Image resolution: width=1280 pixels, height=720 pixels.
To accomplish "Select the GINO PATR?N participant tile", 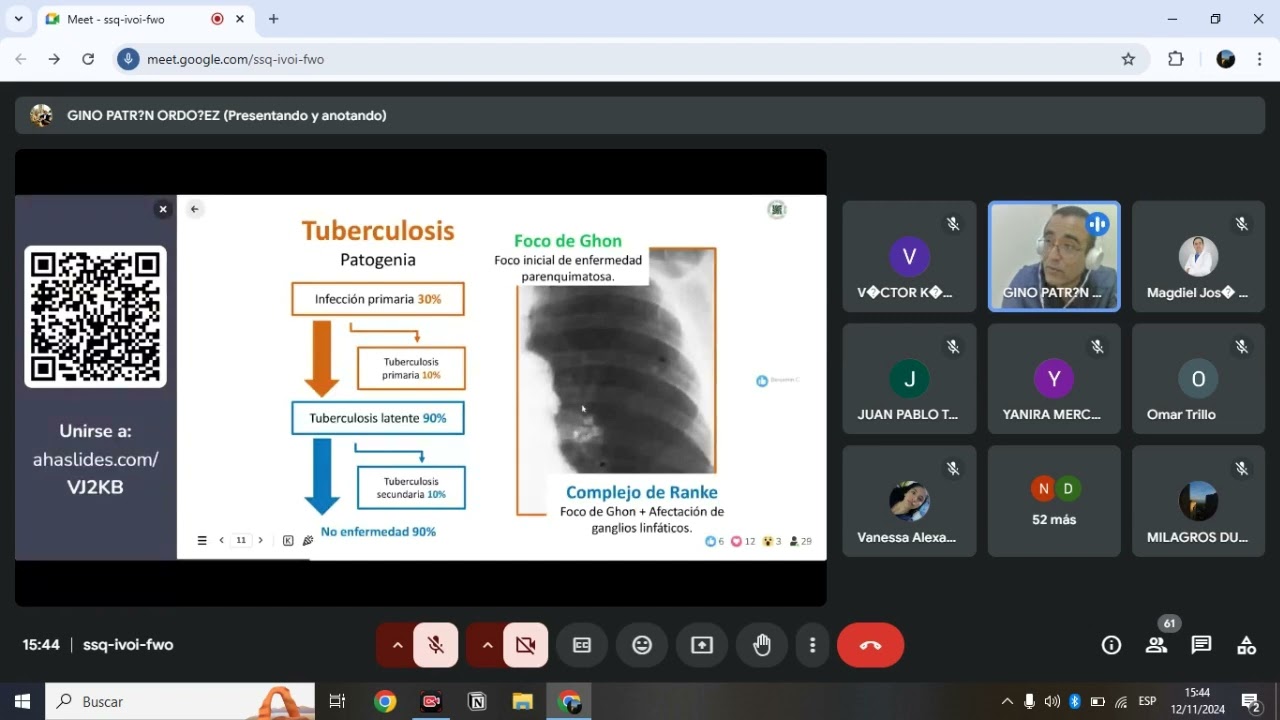I will (1054, 257).
